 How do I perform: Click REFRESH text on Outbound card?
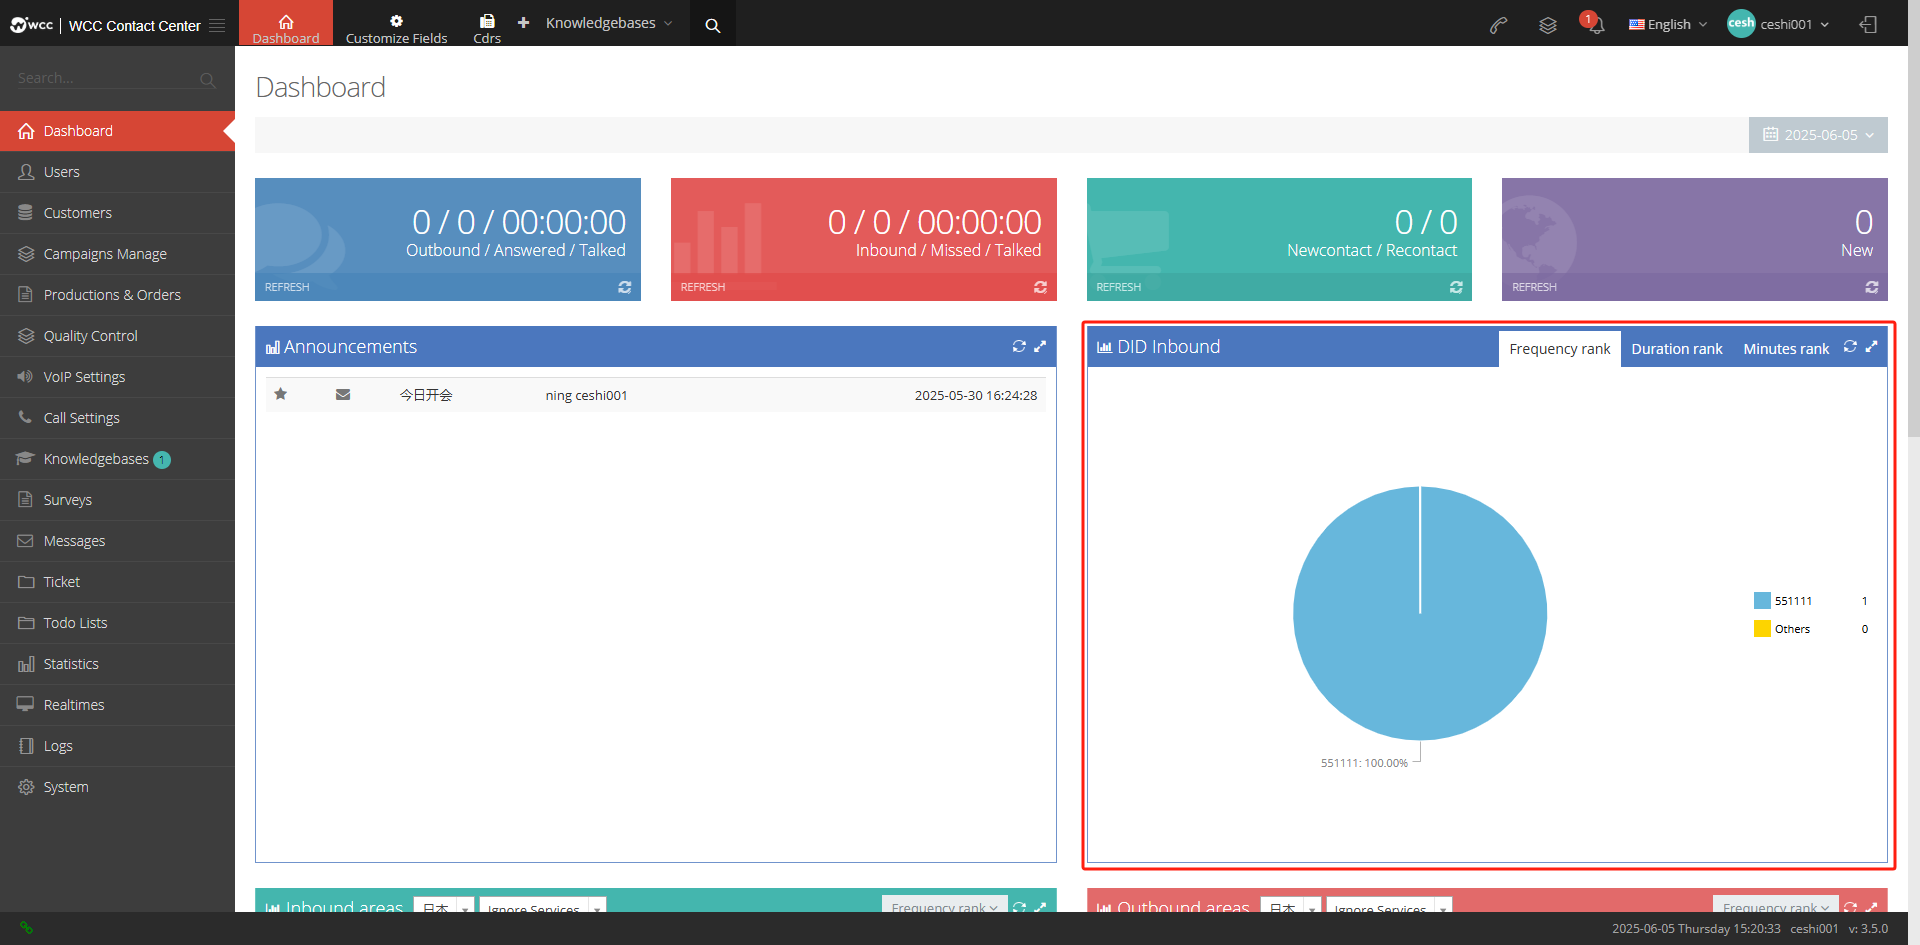287,287
